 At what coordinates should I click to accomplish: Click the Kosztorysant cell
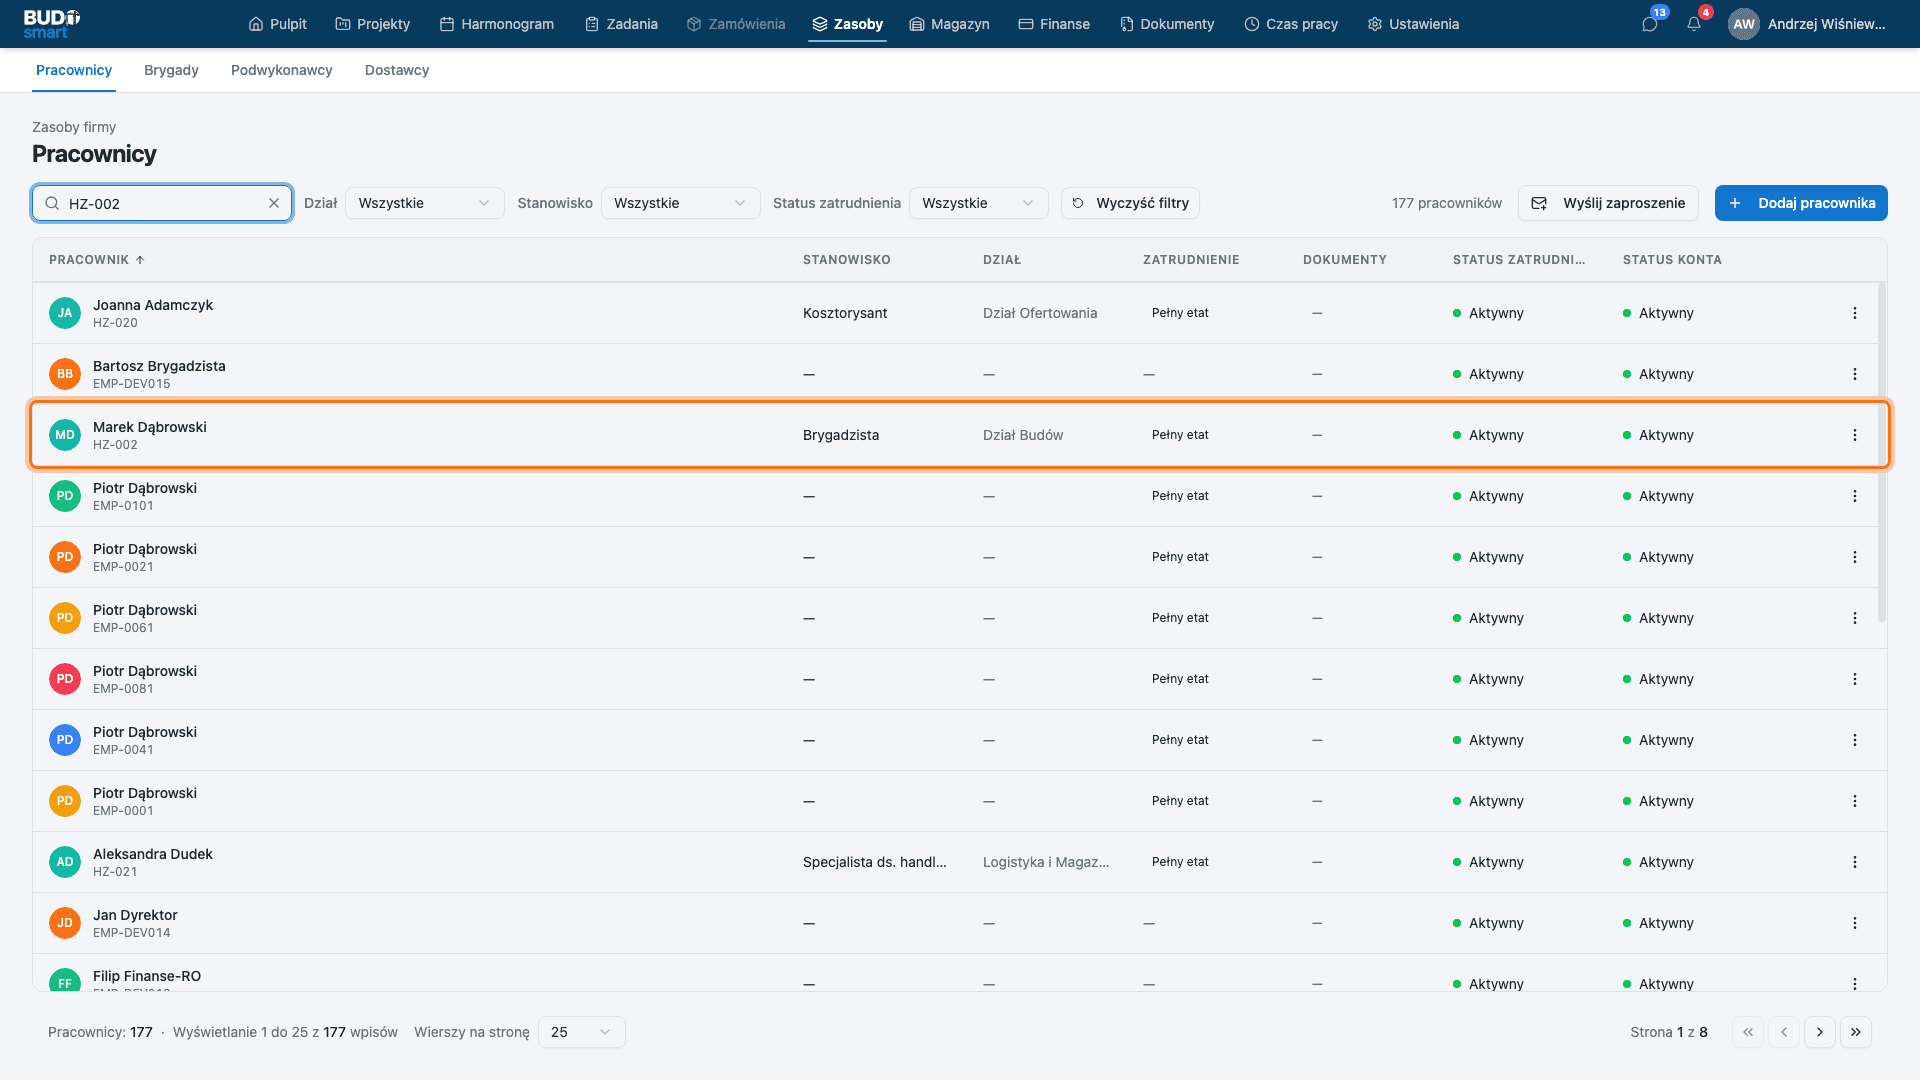[845, 313]
